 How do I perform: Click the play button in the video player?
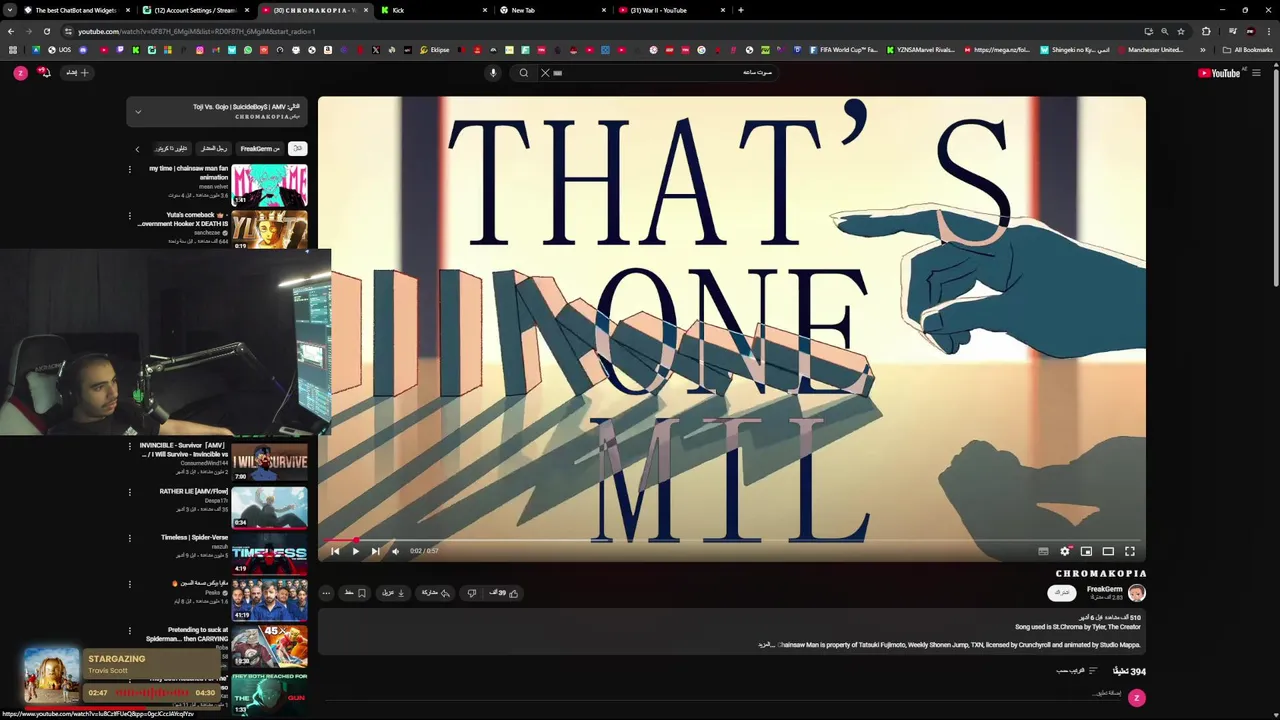pos(355,551)
